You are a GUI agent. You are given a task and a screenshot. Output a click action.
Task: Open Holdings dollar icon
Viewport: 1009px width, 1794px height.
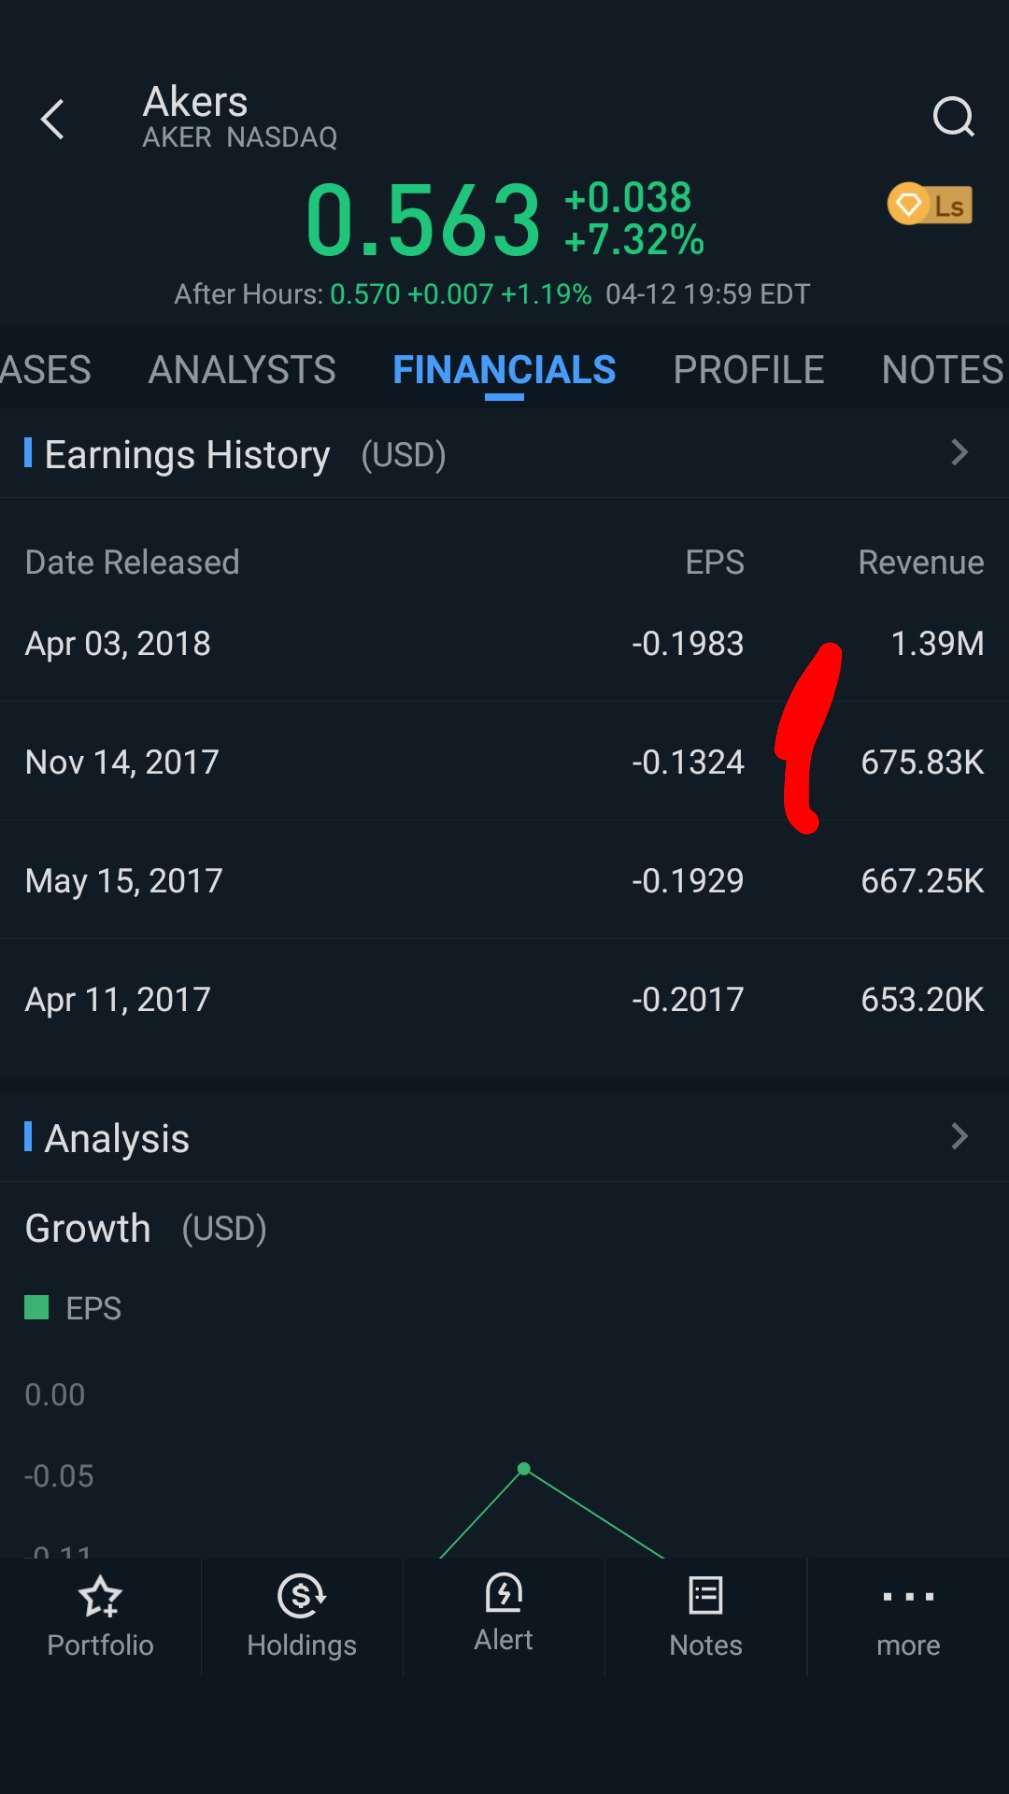[302, 1597]
